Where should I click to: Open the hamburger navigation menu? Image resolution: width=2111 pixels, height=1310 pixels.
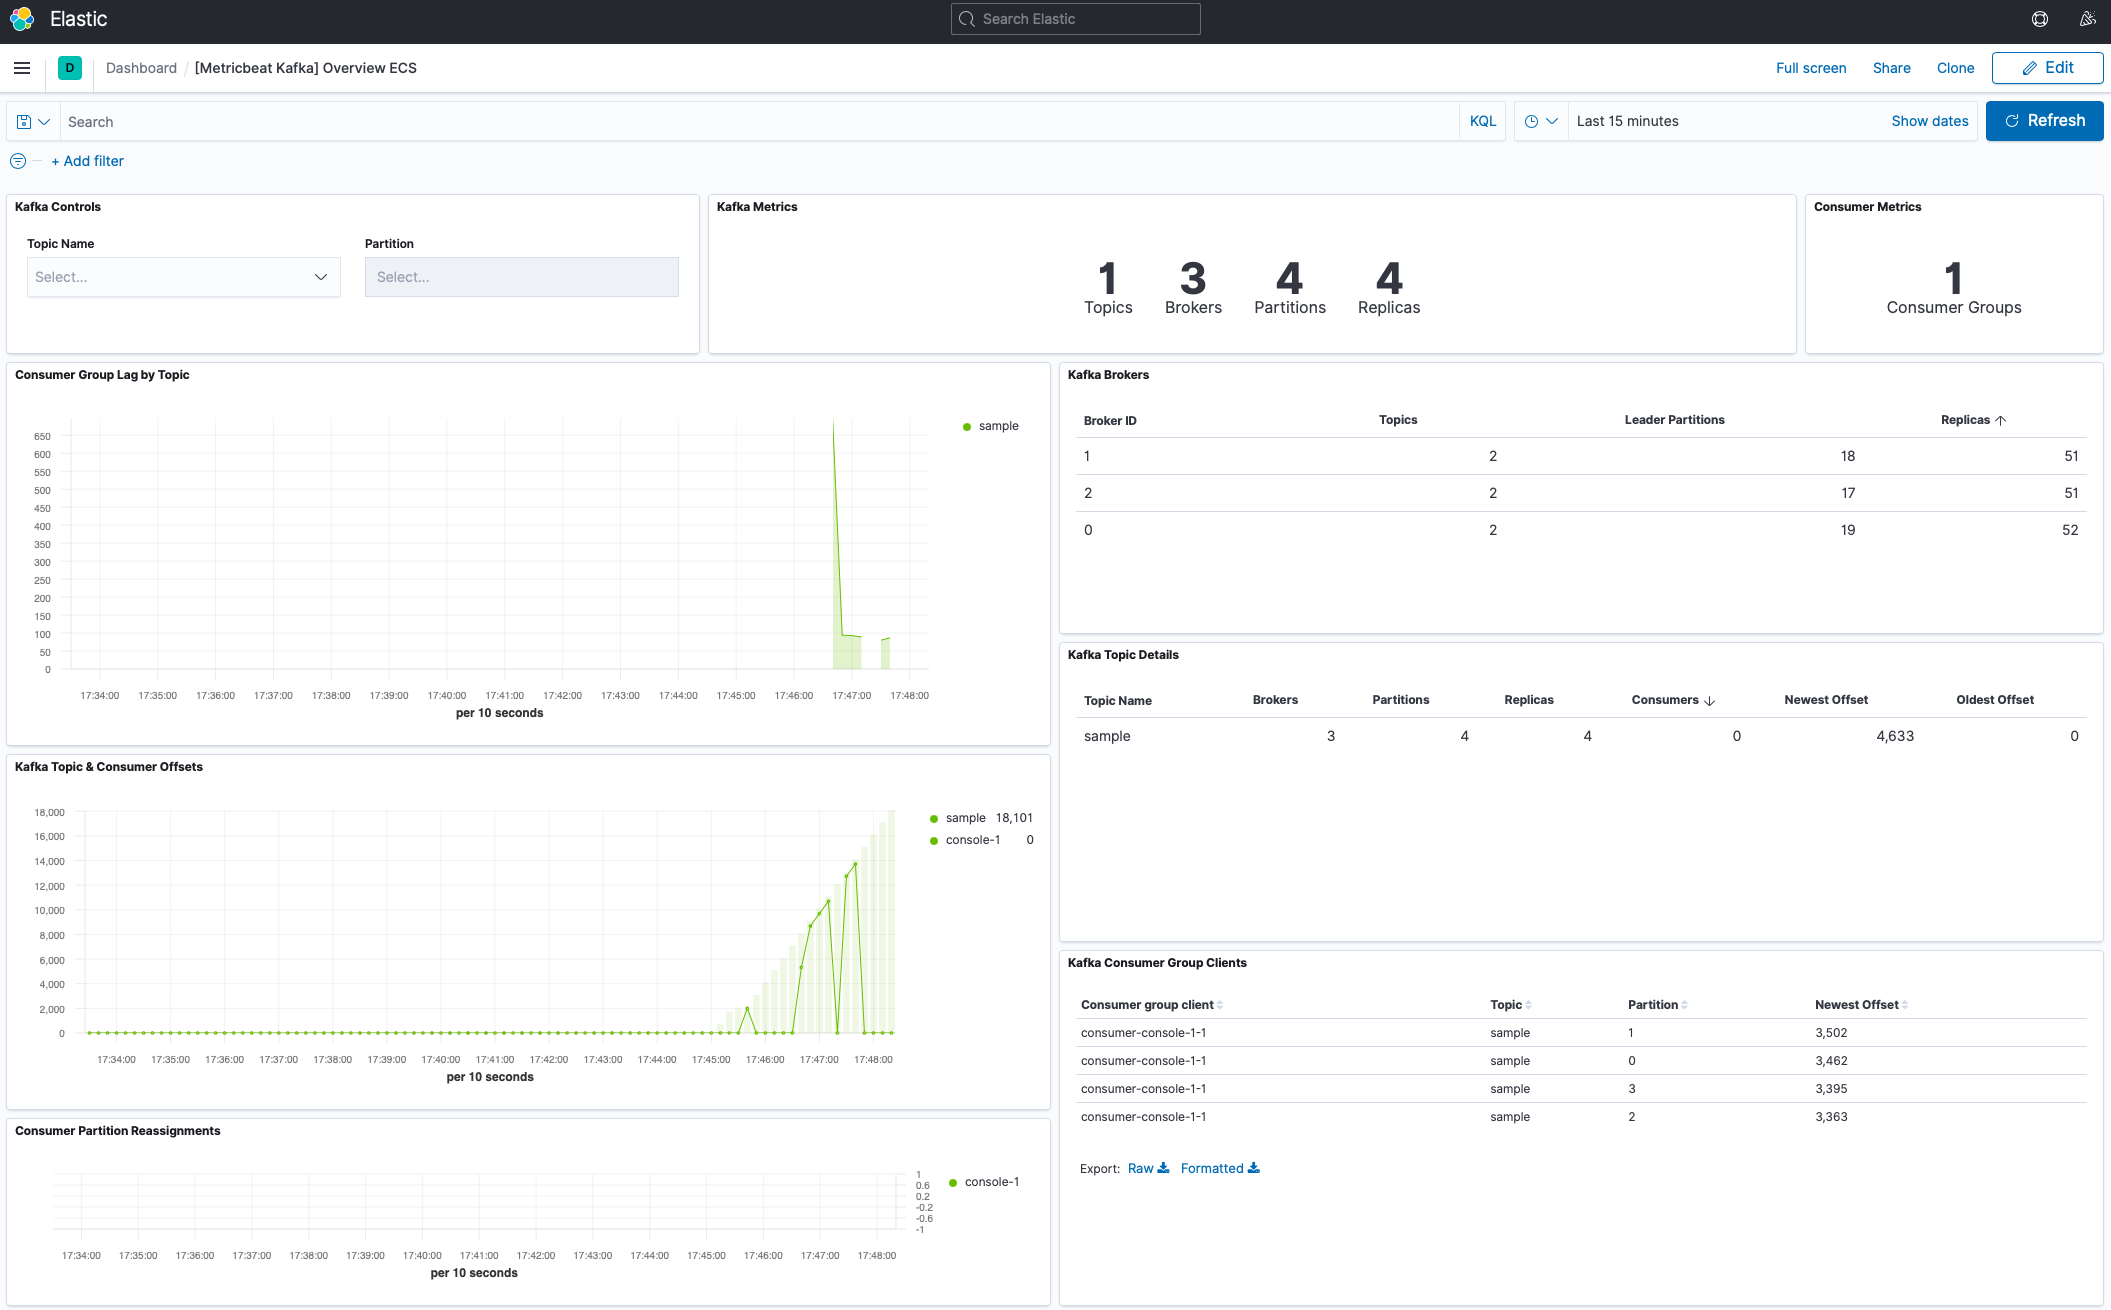tap(22, 68)
